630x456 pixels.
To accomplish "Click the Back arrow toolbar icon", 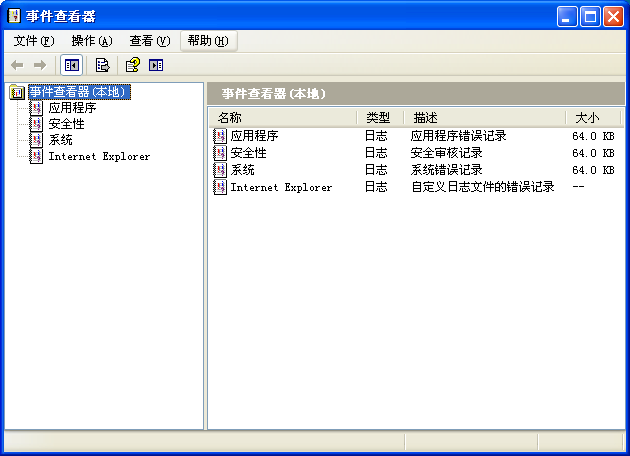I will (x=17, y=65).
